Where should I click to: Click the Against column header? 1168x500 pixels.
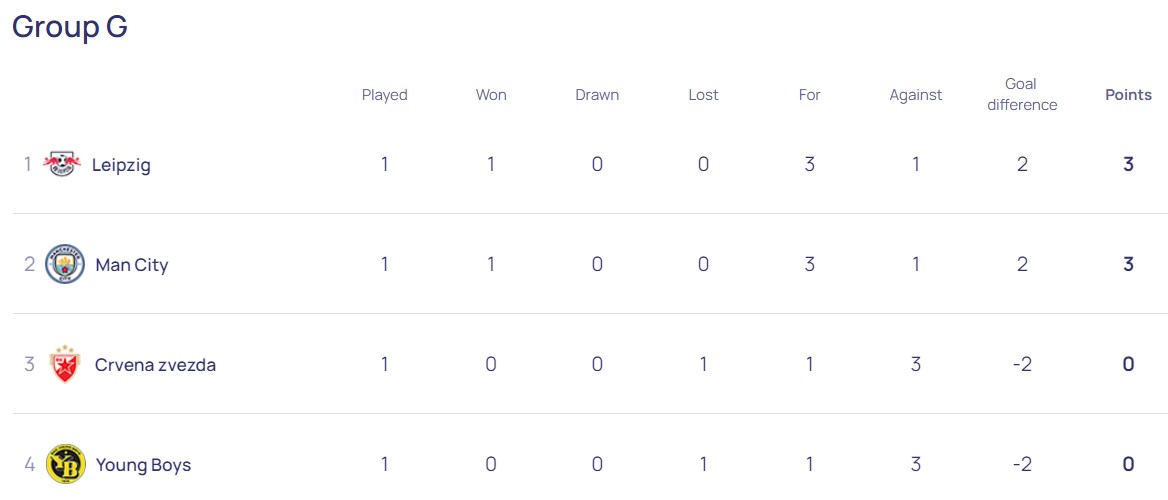pyautogui.click(x=916, y=95)
